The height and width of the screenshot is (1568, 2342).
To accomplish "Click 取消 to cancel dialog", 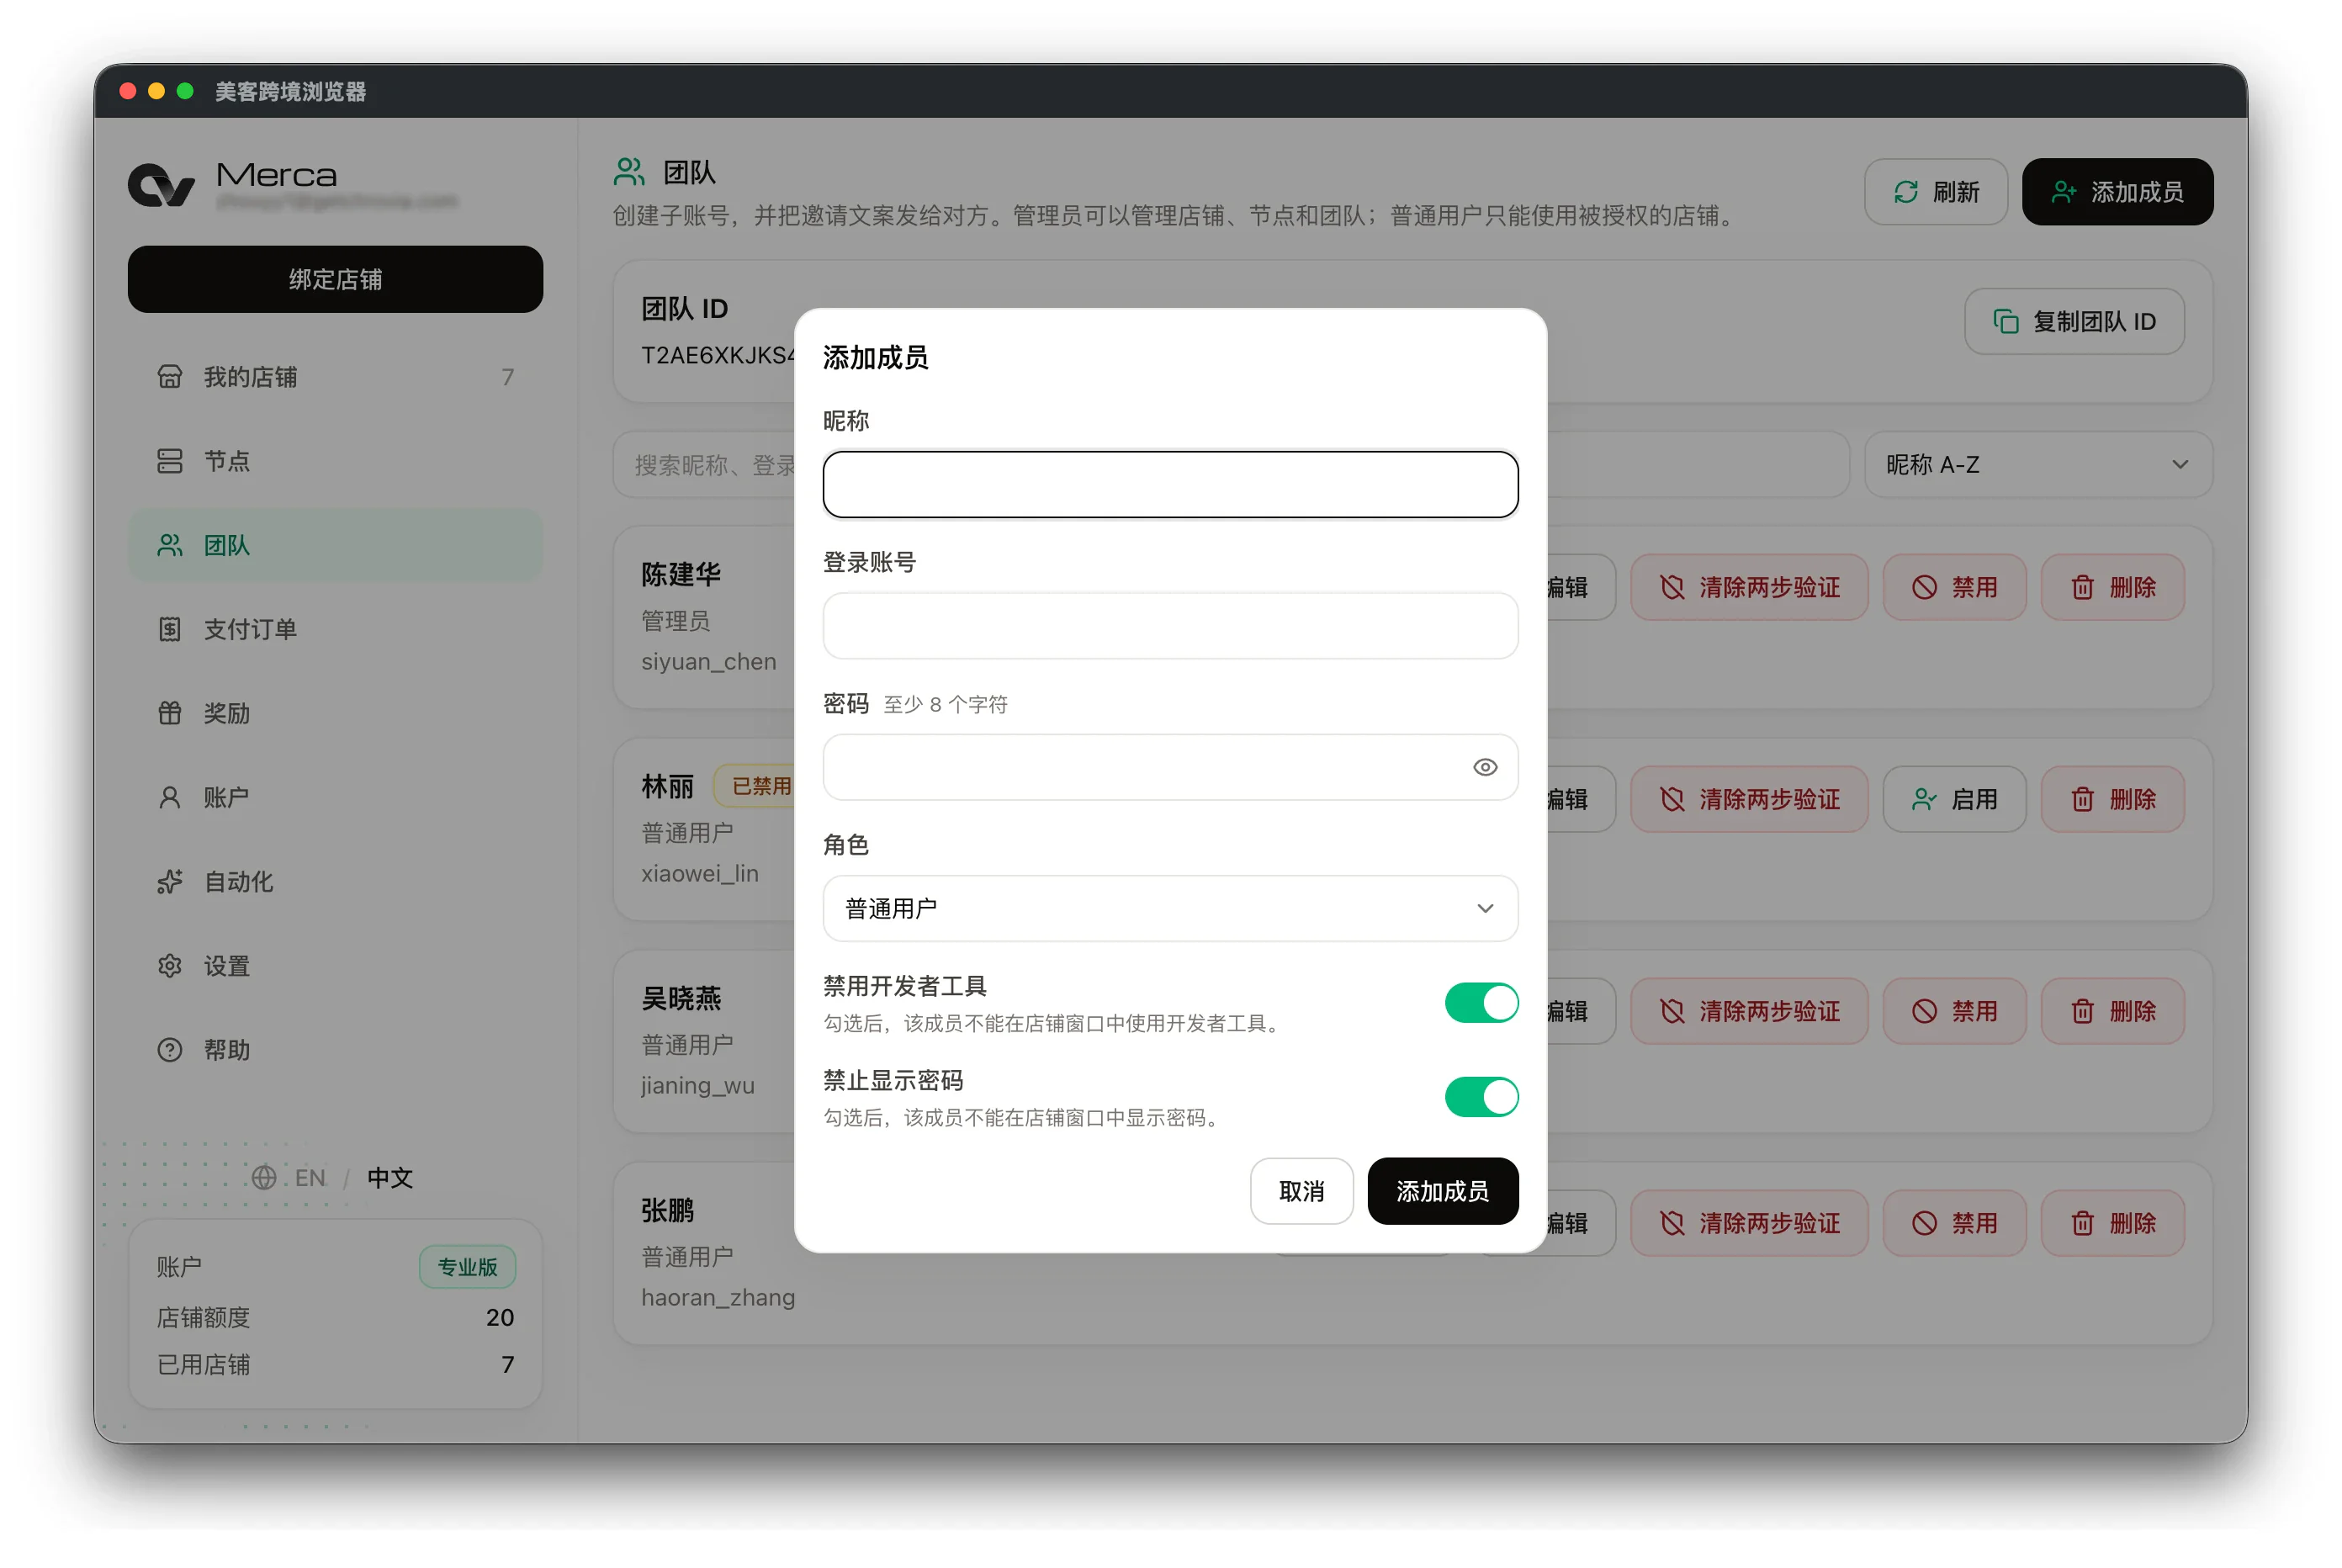I will coord(1301,1191).
